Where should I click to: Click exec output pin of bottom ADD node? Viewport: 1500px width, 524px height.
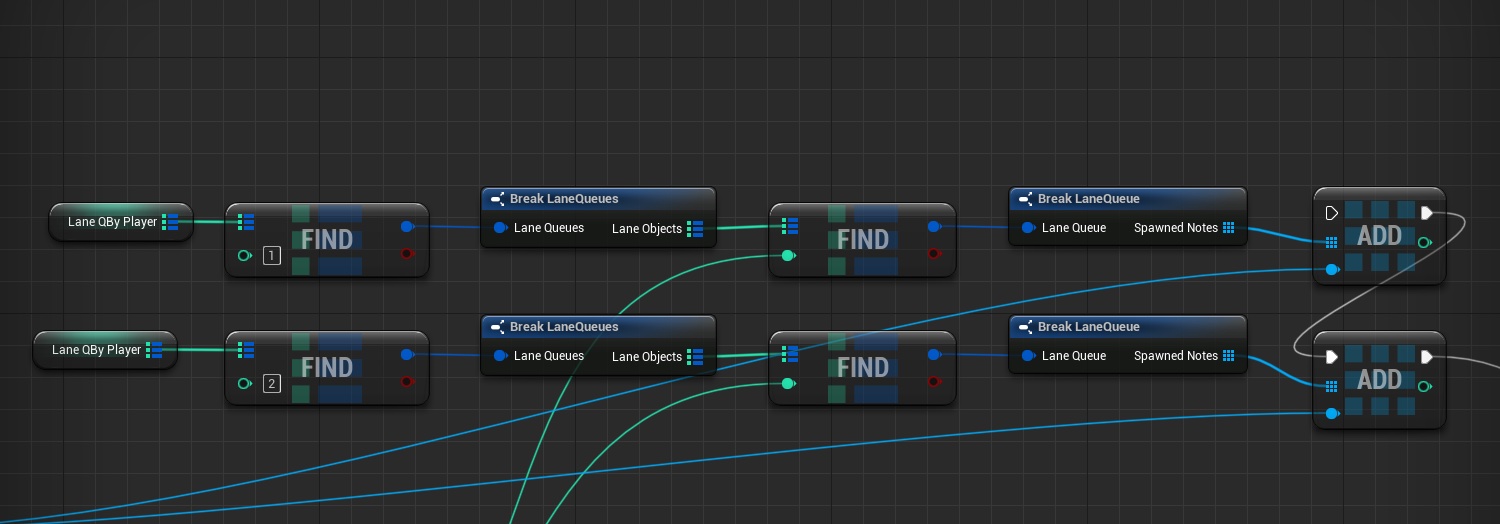pyautogui.click(x=1426, y=357)
